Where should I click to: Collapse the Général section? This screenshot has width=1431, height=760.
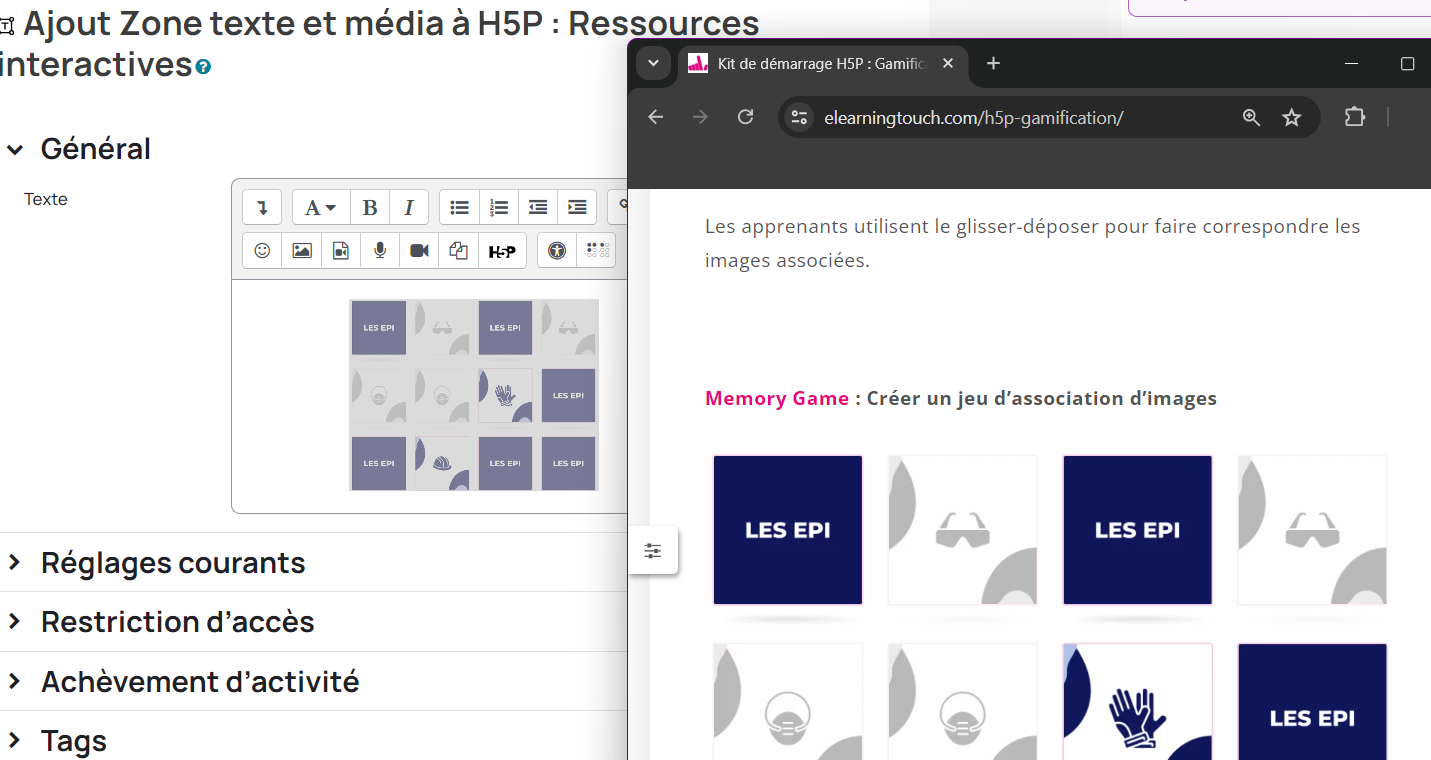click(15, 150)
